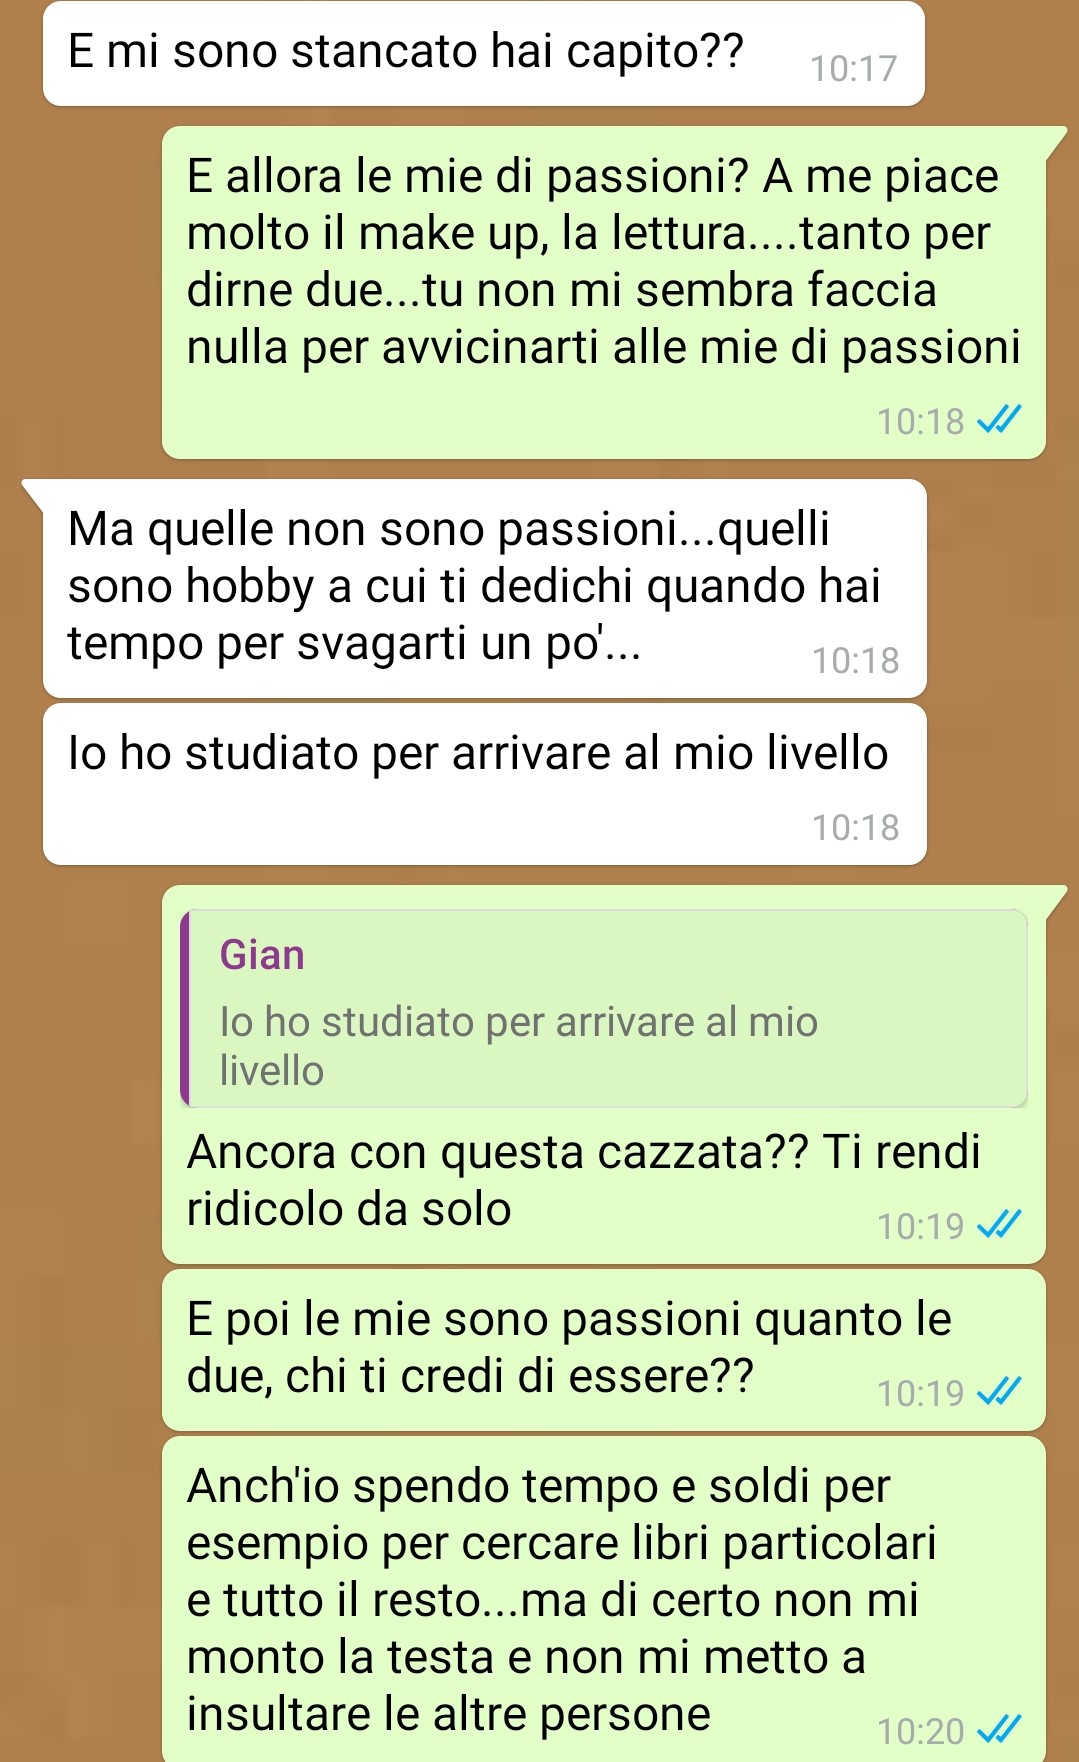Tap the 10:17 timestamp
1079x1762 pixels.
click(x=854, y=69)
